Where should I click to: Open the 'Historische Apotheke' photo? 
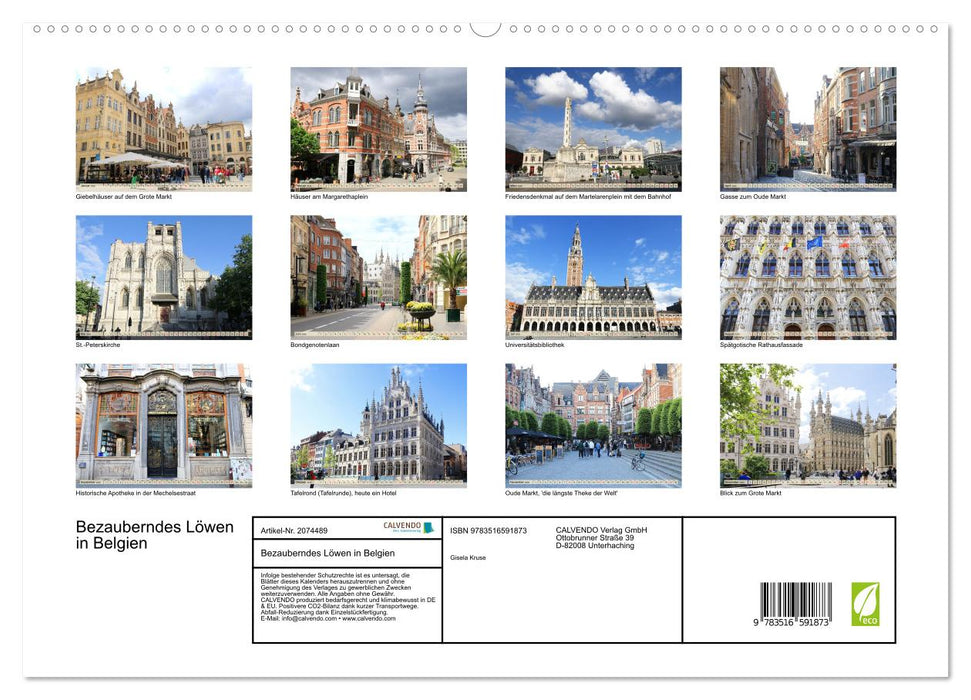pos(162,426)
